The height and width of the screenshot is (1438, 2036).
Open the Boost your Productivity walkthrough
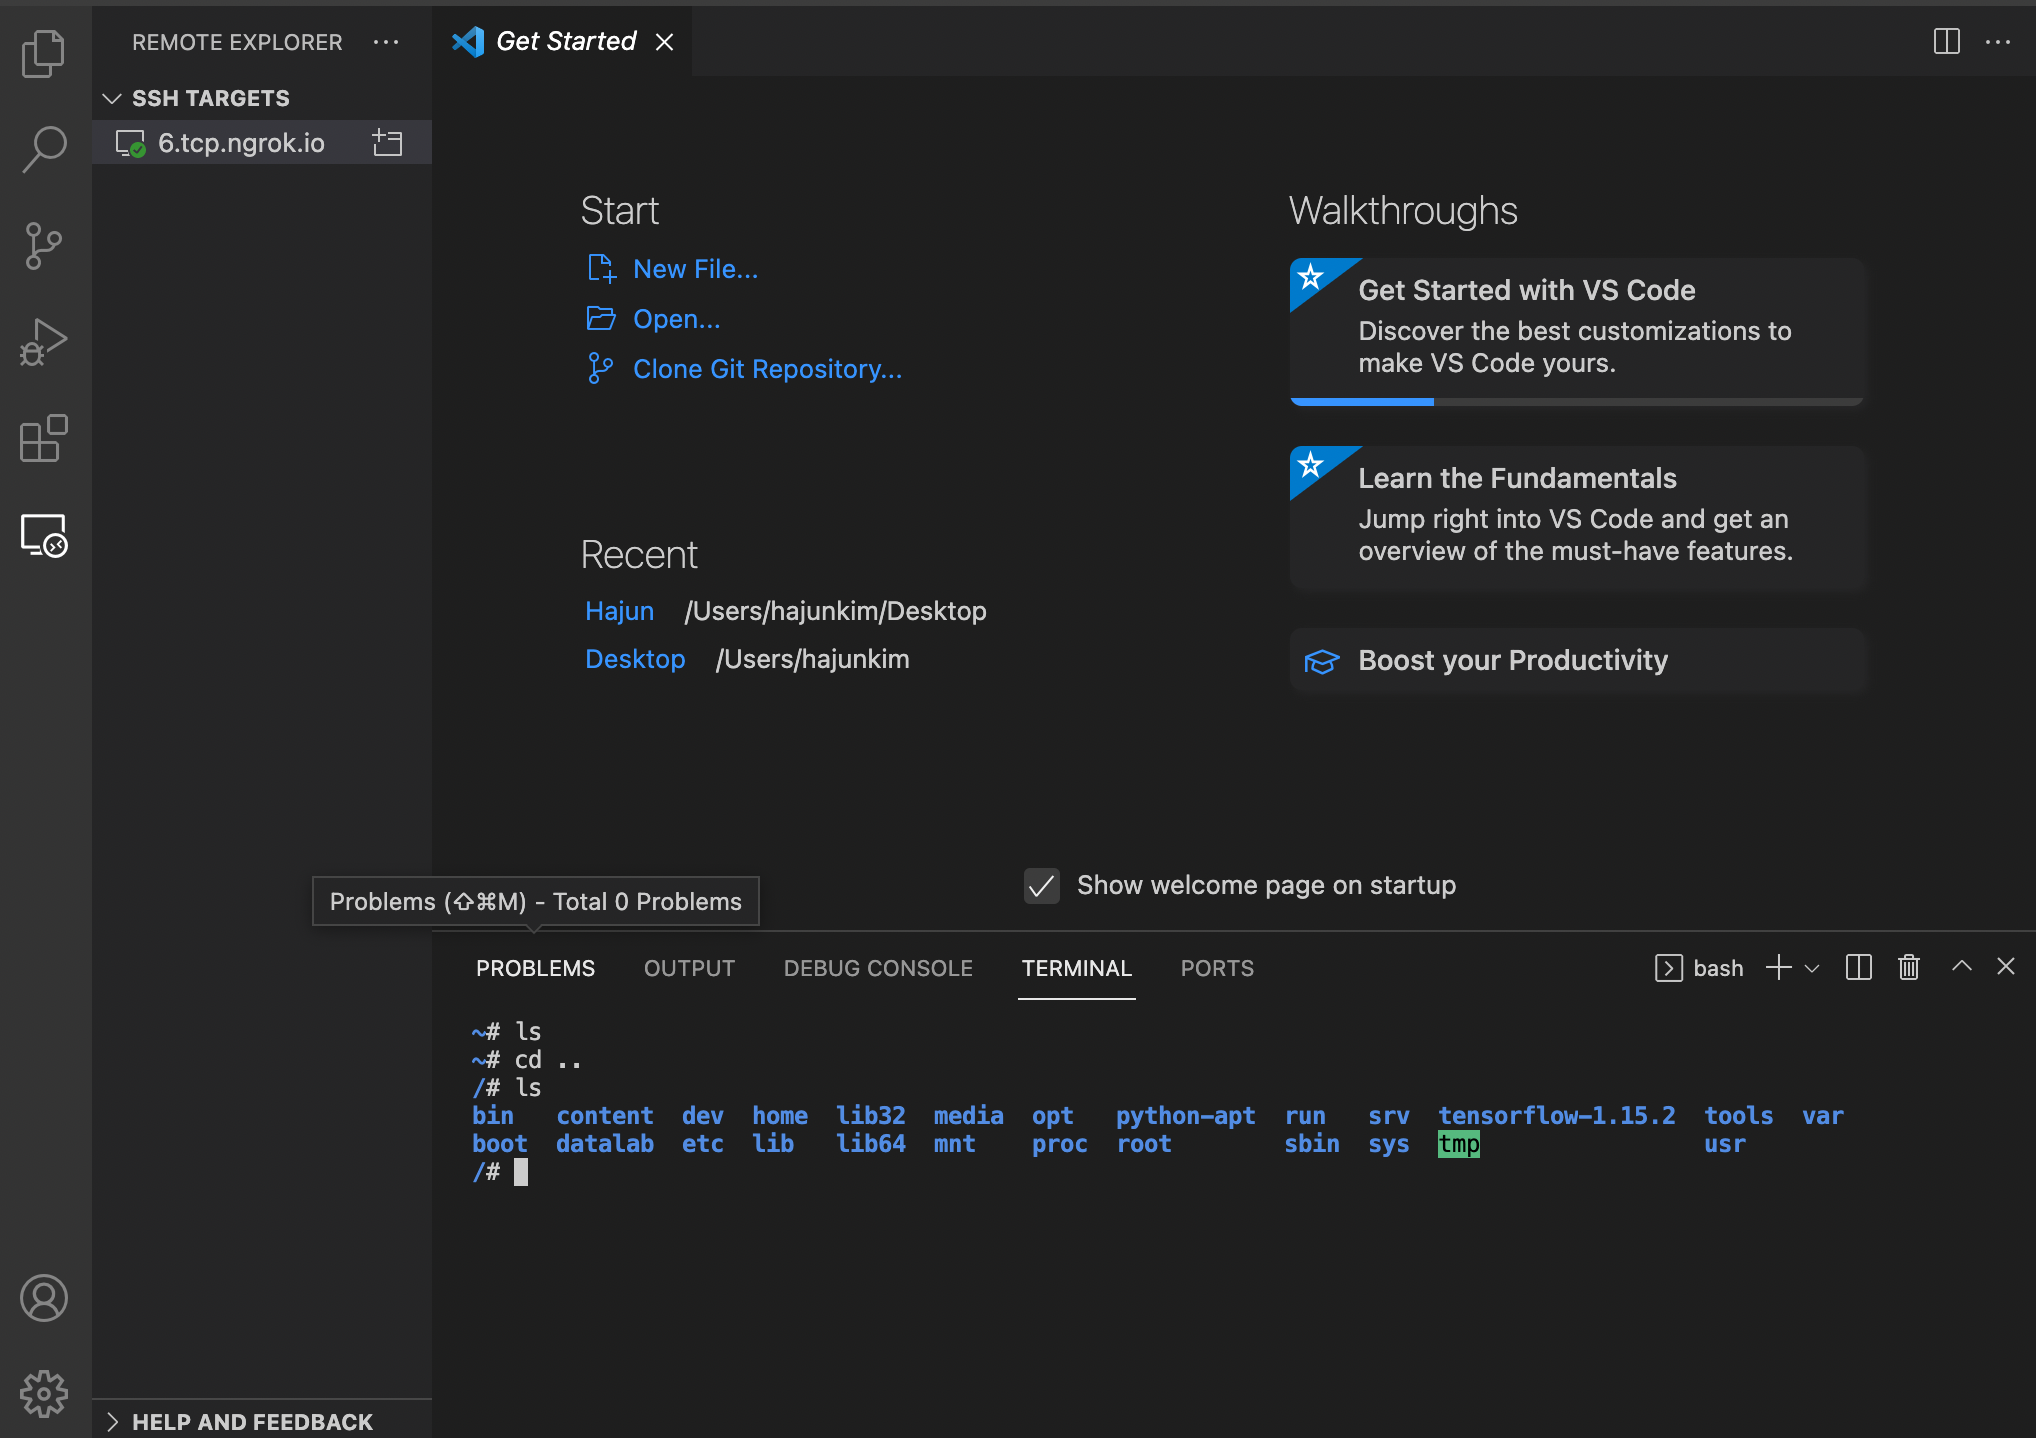pos(1512,660)
